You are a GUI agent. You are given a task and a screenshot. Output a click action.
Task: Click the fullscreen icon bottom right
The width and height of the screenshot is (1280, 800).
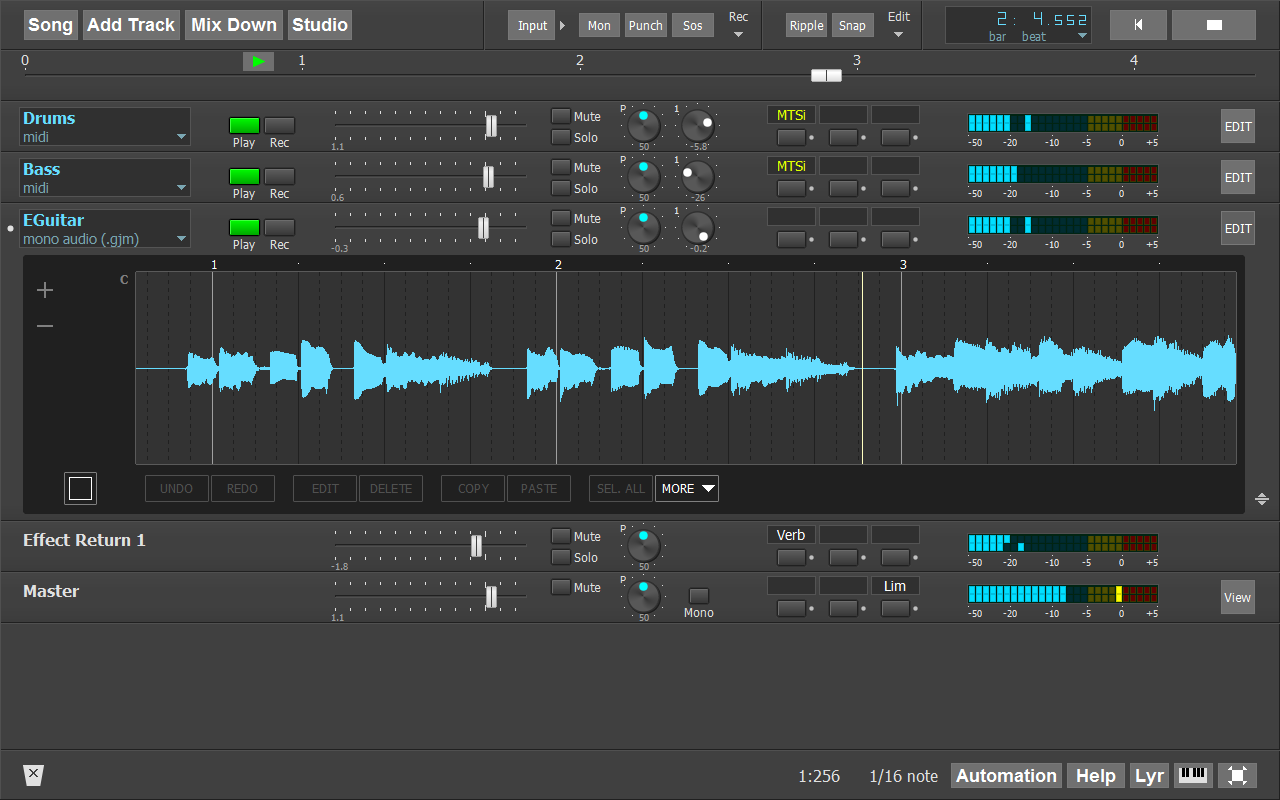coord(1237,775)
